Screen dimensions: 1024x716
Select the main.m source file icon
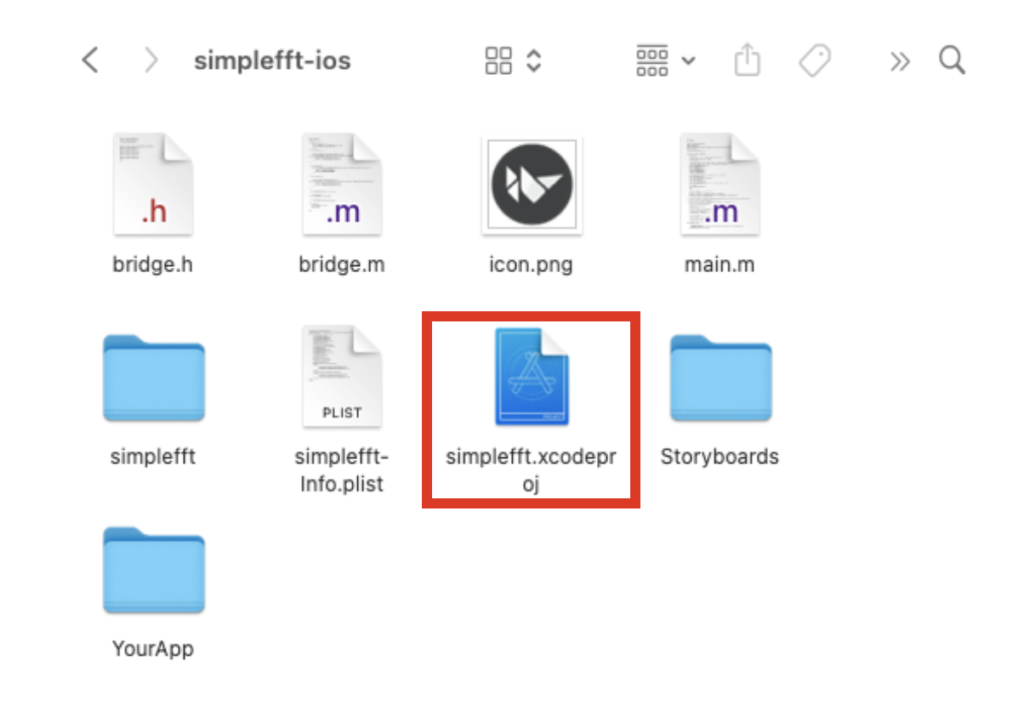[720, 183]
